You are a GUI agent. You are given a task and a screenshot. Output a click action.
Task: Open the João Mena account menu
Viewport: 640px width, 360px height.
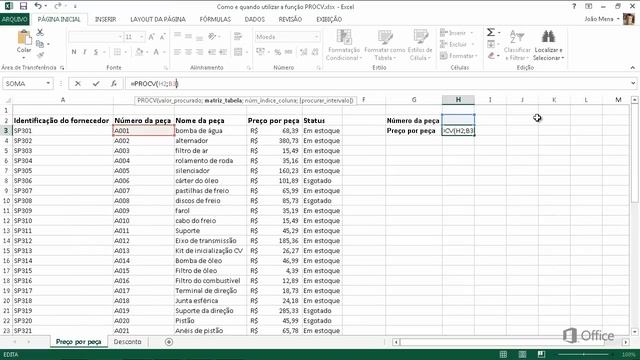[x=602, y=19]
